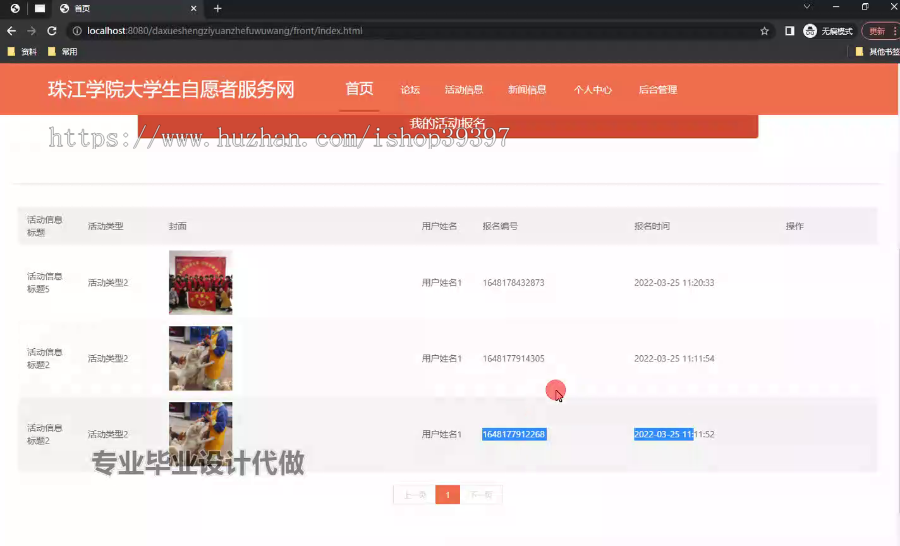Open the tab search chevron
The height and width of the screenshot is (546, 900).
pyautogui.click(x=806, y=7)
